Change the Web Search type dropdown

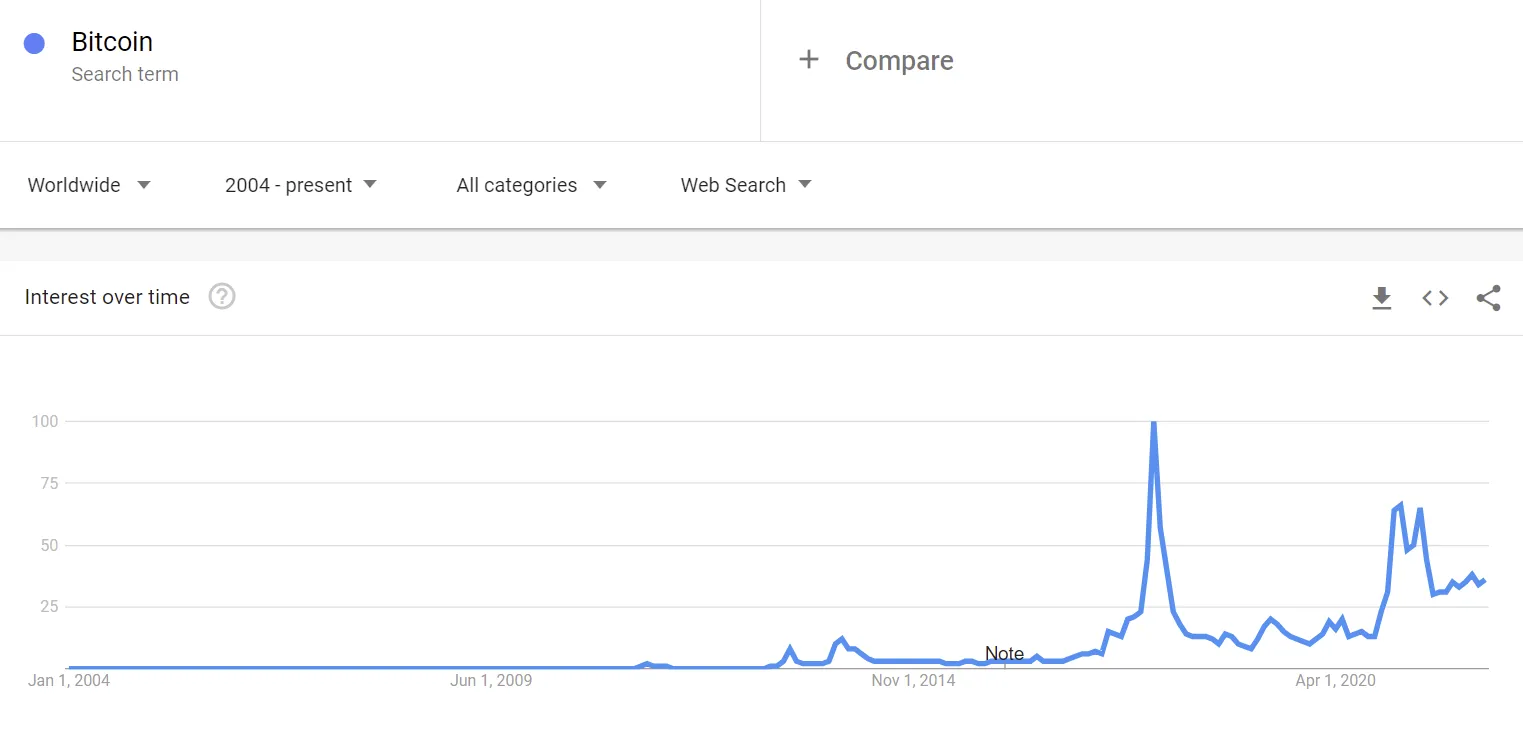tap(746, 185)
